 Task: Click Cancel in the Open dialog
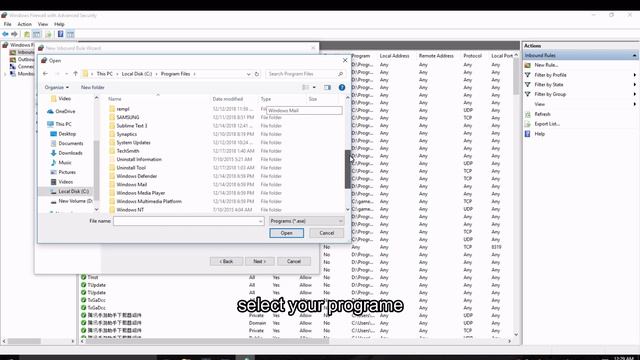point(327,233)
